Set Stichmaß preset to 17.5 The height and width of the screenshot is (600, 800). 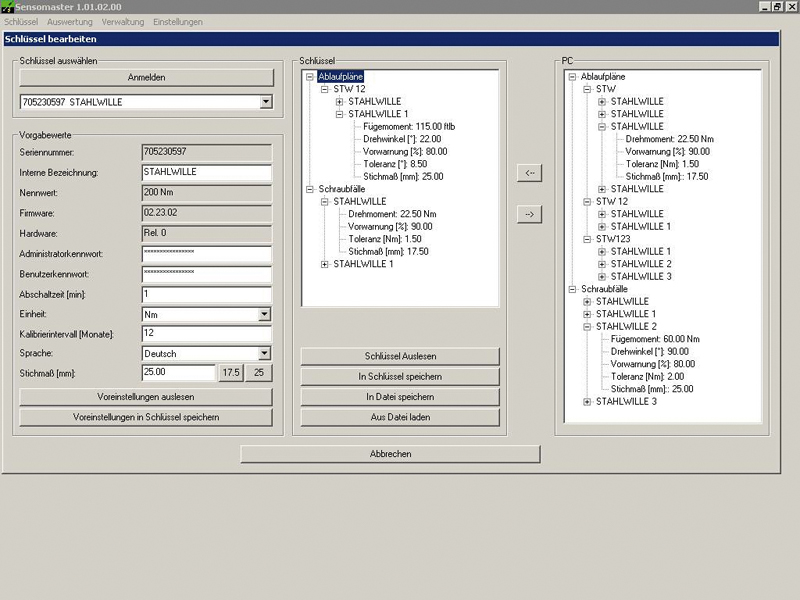click(231, 373)
